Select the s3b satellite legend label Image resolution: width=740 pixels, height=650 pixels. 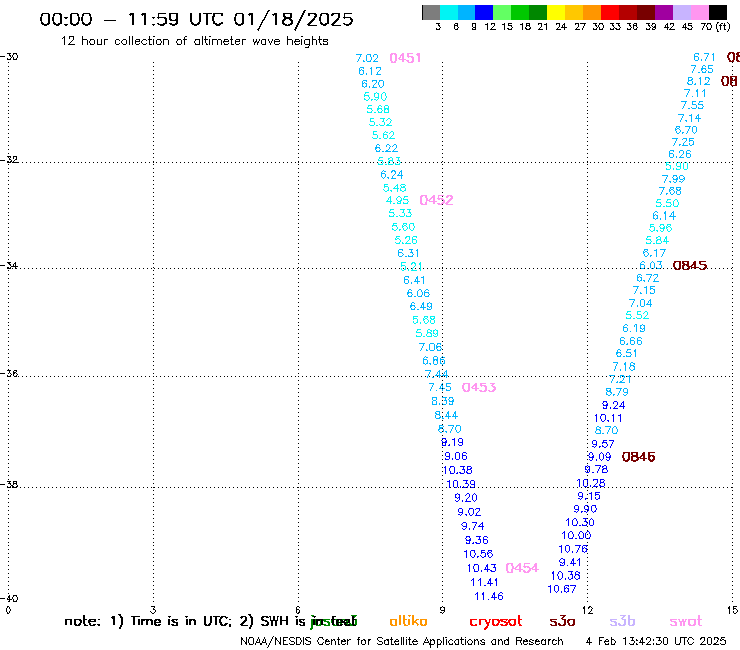(x=622, y=622)
